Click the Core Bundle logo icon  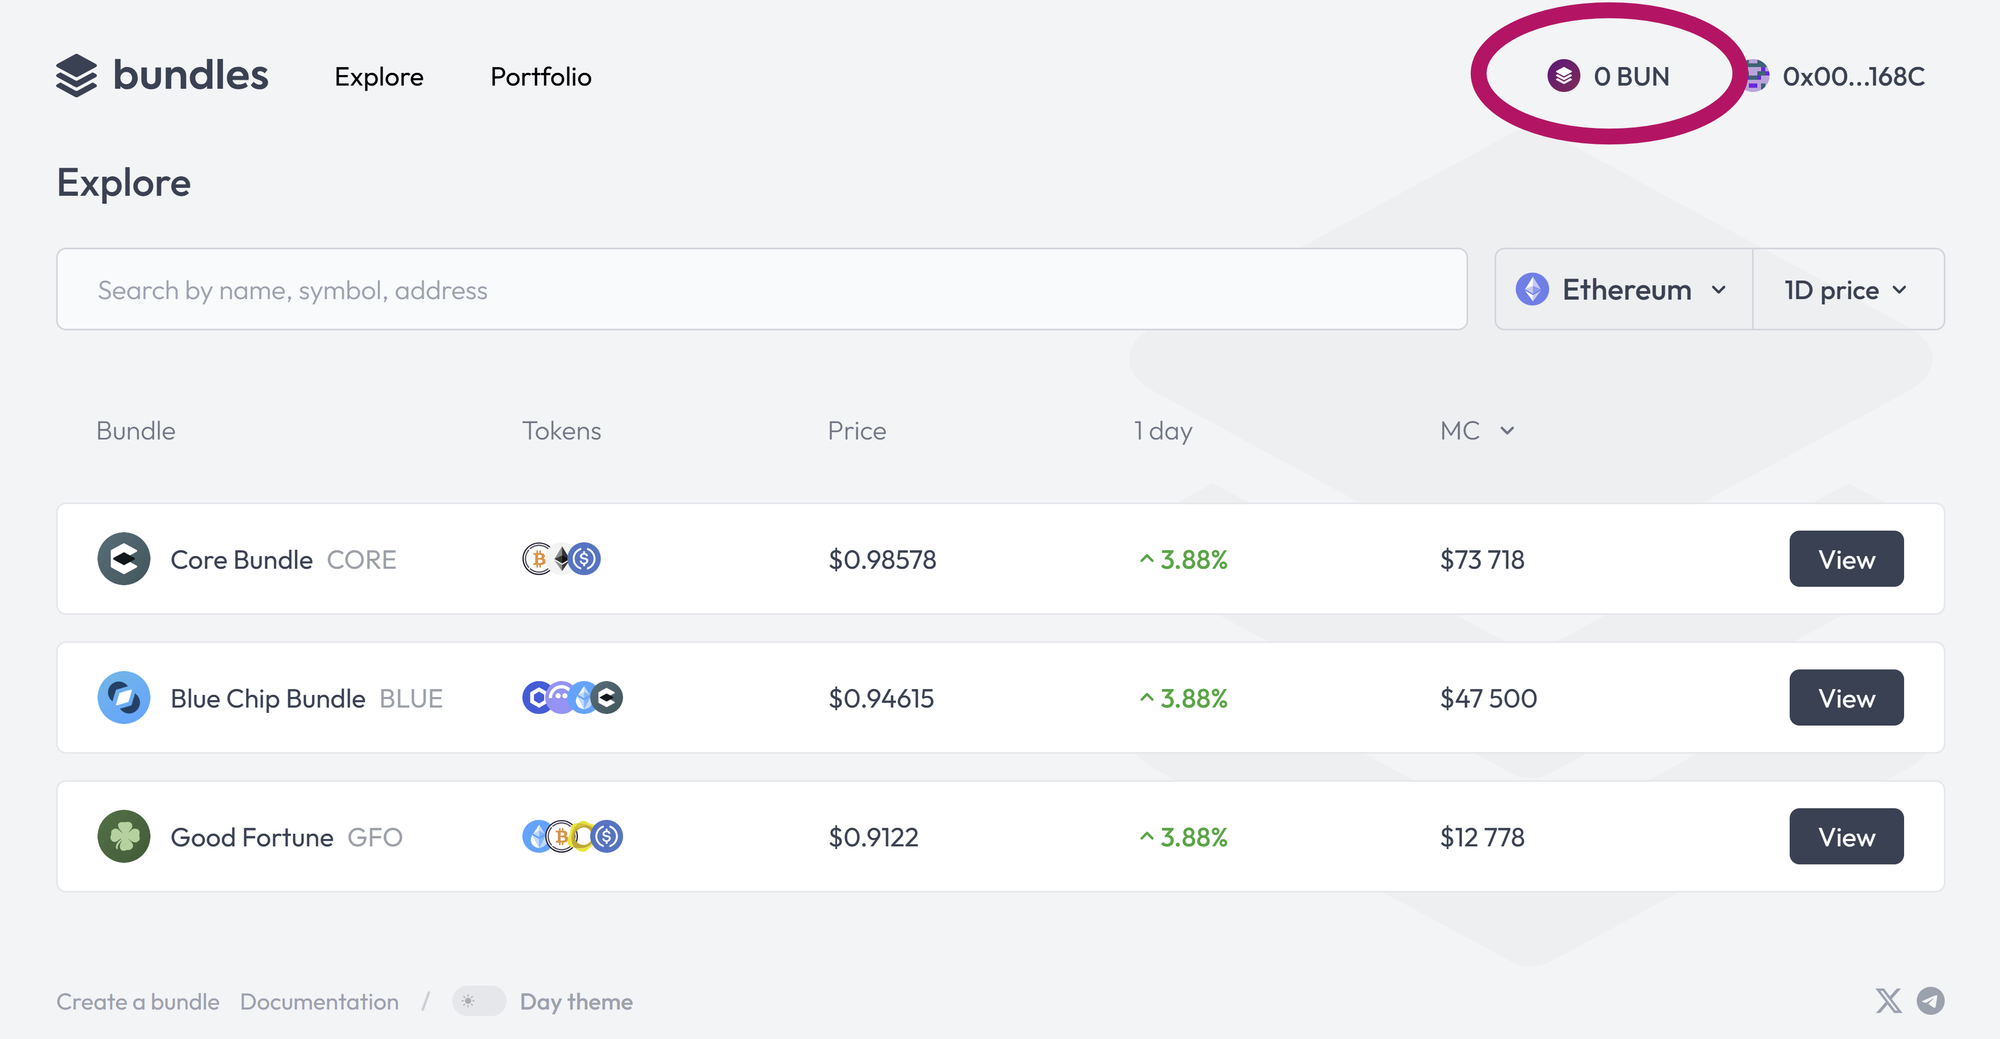(124, 559)
